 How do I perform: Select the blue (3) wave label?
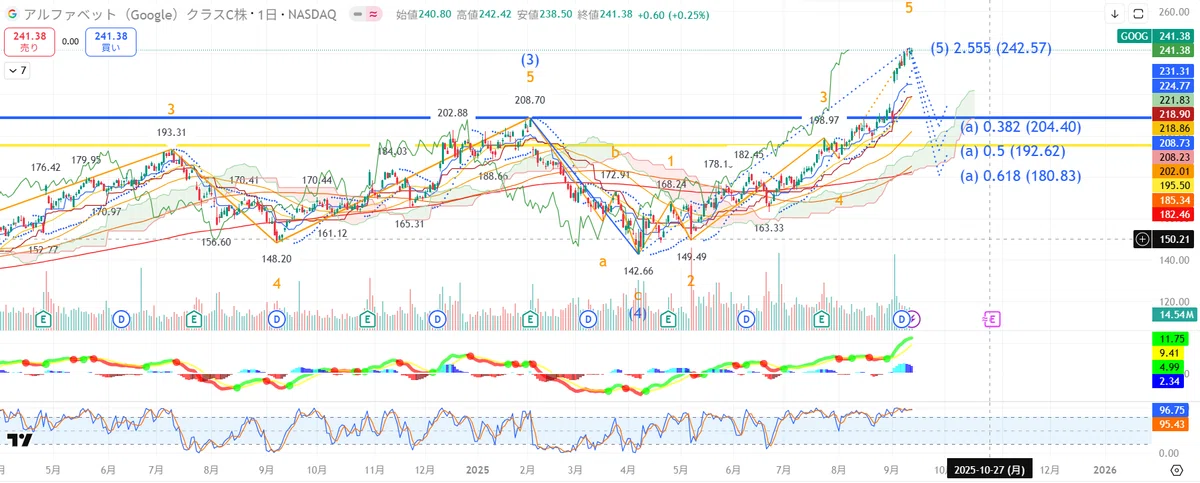(x=530, y=60)
